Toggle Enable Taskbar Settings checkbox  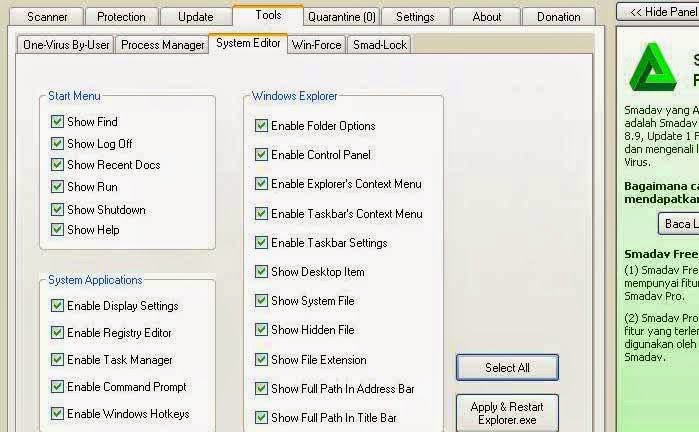(x=261, y=243)
